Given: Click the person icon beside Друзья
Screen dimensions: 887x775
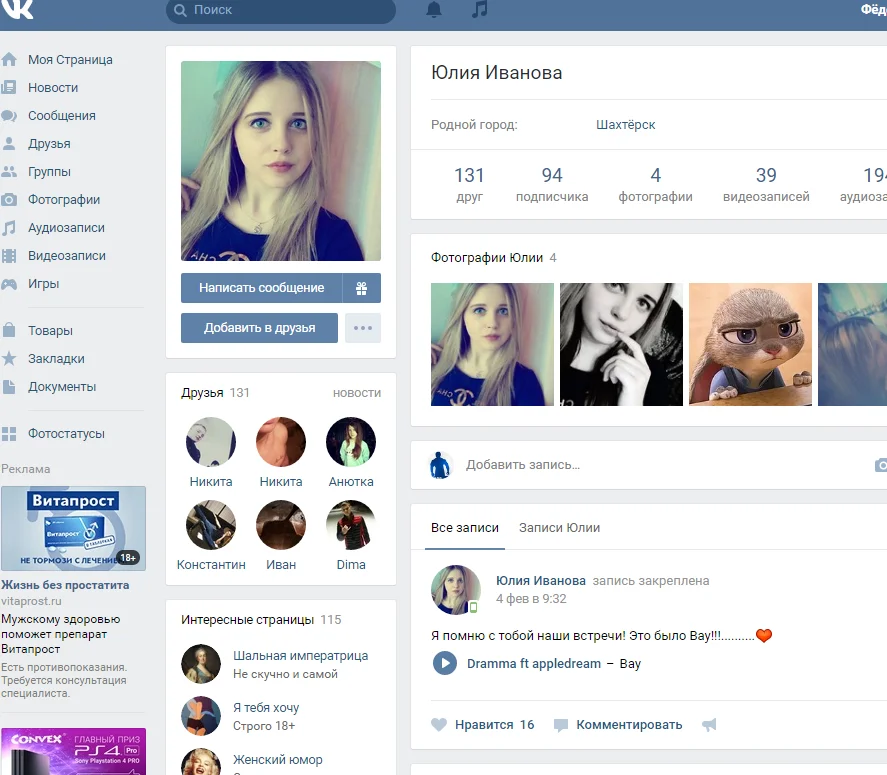Looking at the screenshot, I should (9, 144).
